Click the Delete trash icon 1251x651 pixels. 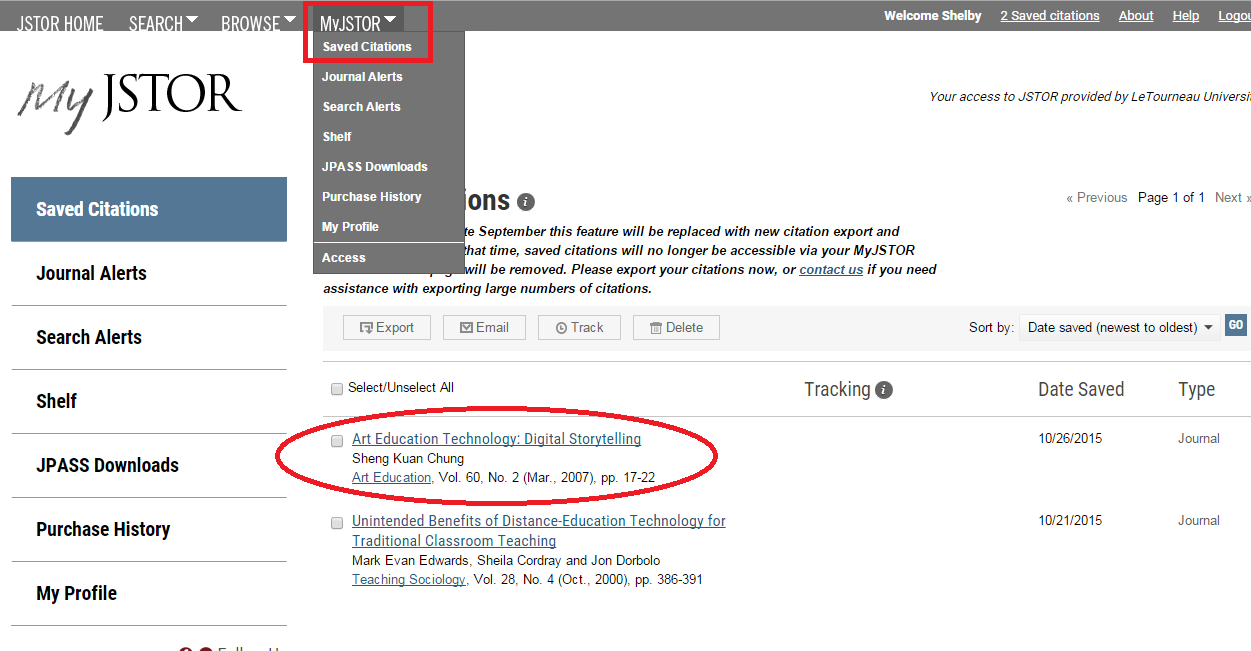656,327
